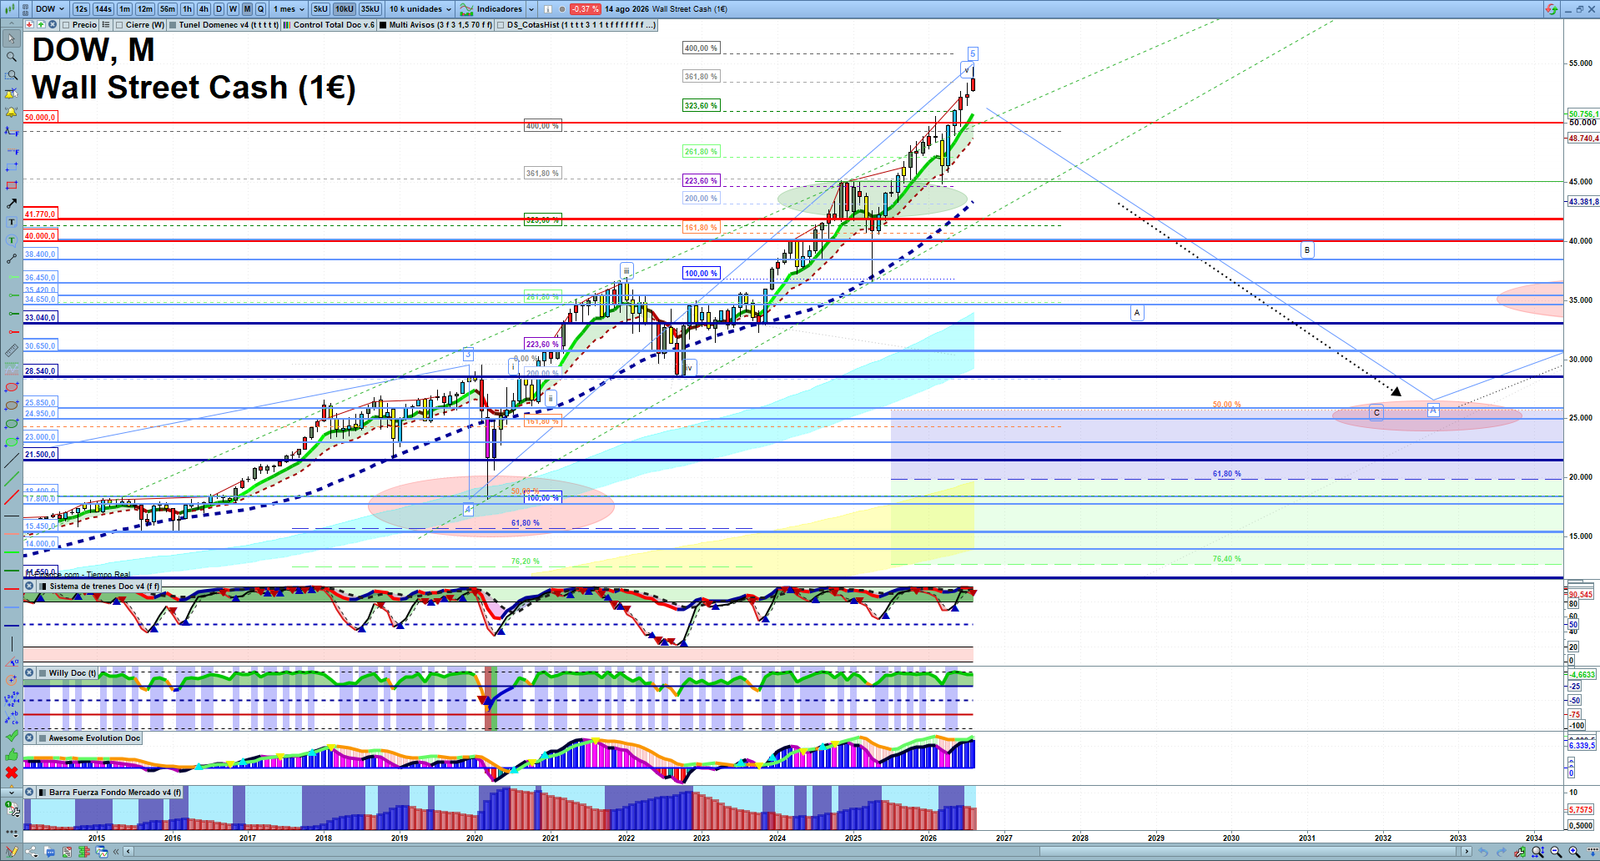This screenshot has height=861, width=1600.
Task: Choose the 35kU units preset
Action: click(x=370, y=9)
